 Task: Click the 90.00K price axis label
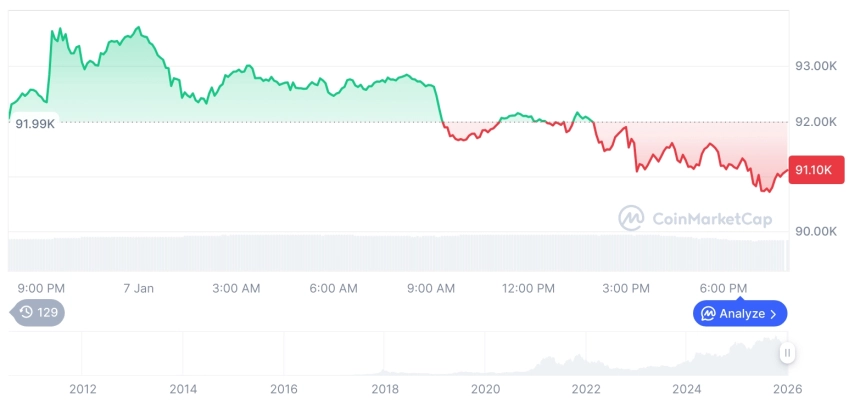click(x=815, y=231)
